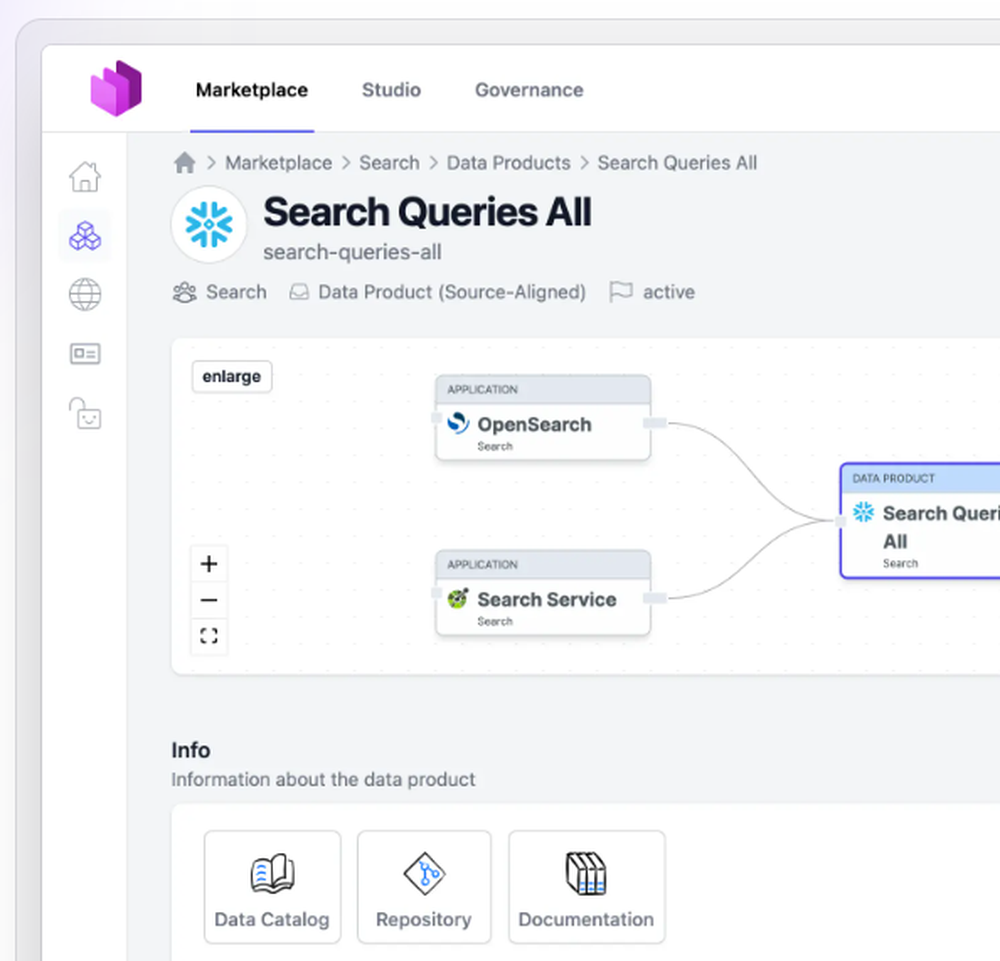
Task: Open the Data Catalog card
Action: pos(272,886)
